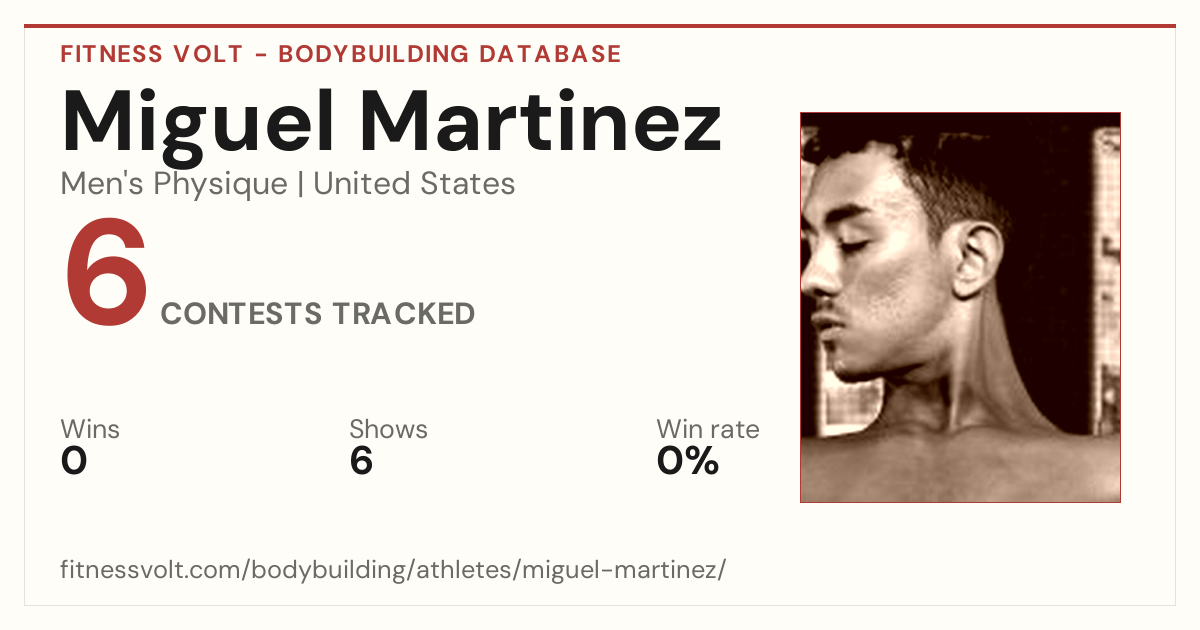Click the red line atop the card
This screenshot has height=630, width=1200.
[600, 26]
